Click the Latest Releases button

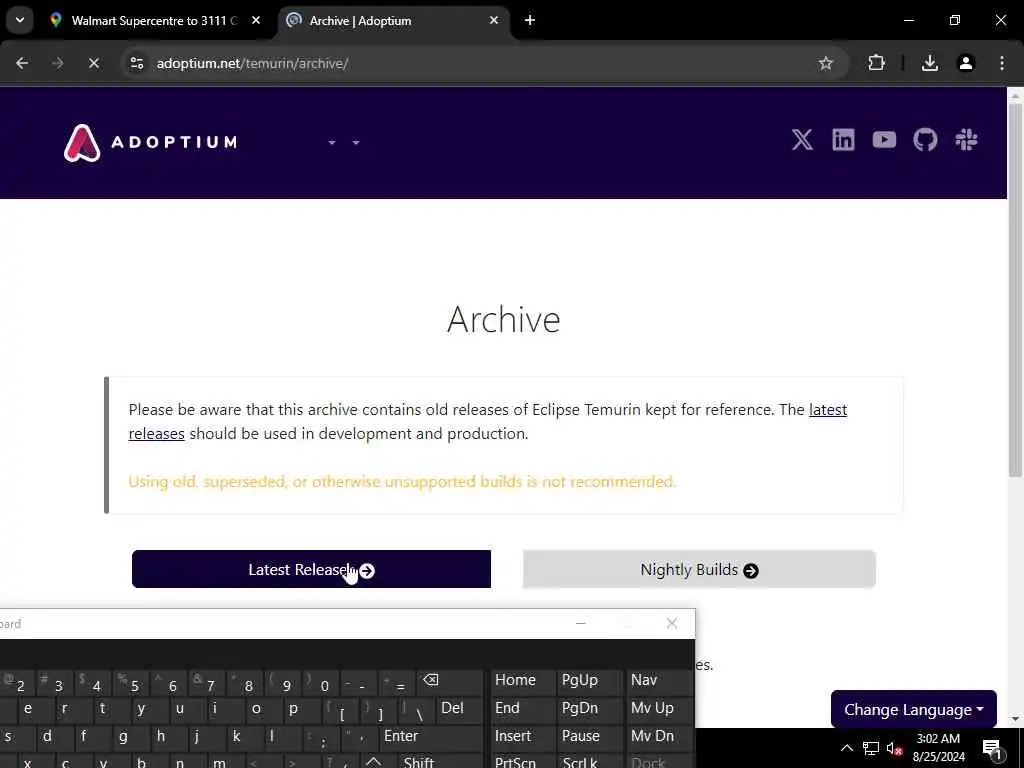click(311, 569)
